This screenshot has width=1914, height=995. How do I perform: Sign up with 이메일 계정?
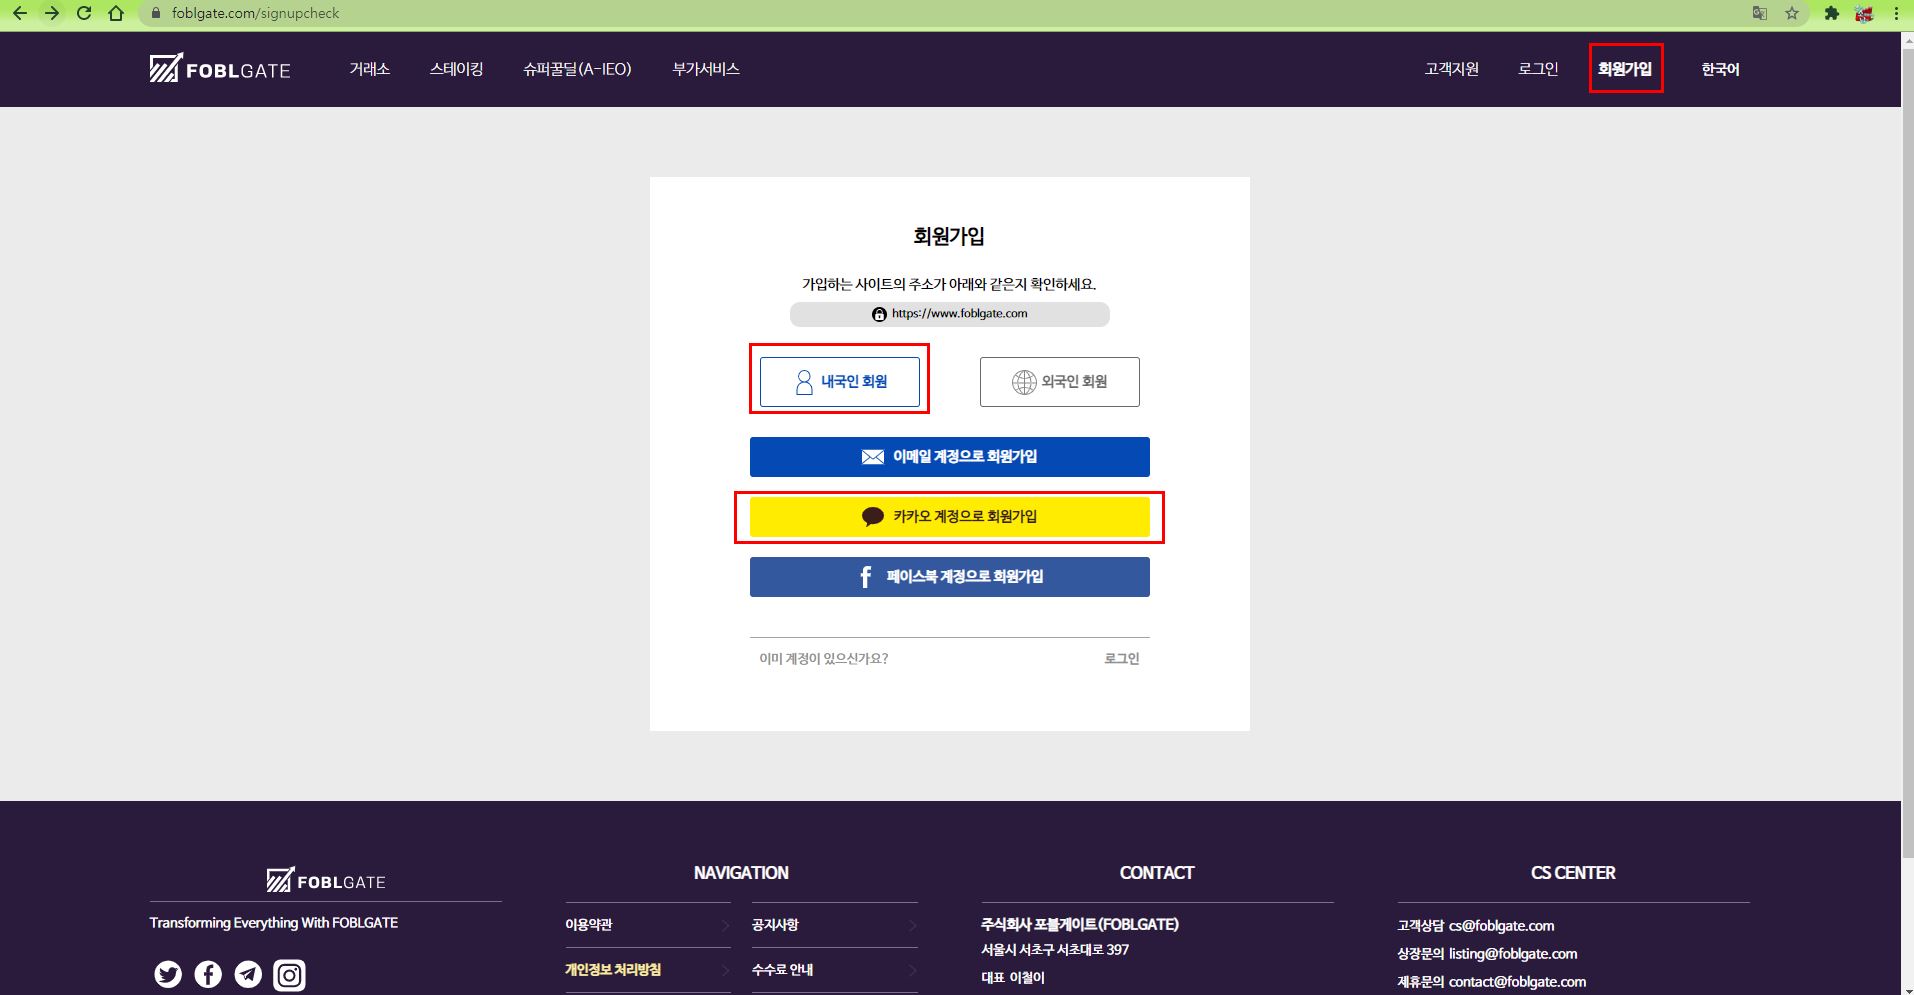(x=950, y=457)
